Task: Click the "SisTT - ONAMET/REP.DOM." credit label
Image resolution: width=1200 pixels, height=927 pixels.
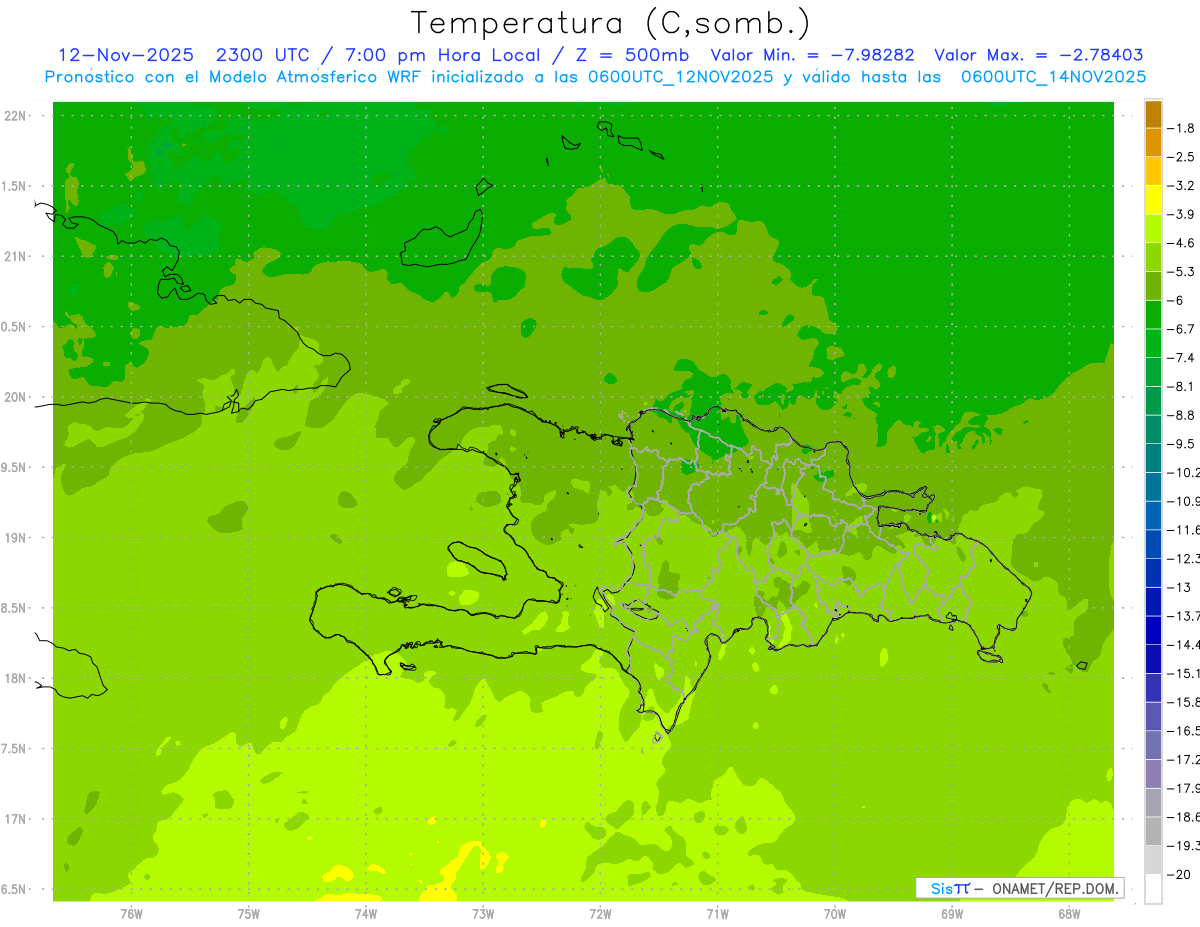Action: (x=1018, y=888)
